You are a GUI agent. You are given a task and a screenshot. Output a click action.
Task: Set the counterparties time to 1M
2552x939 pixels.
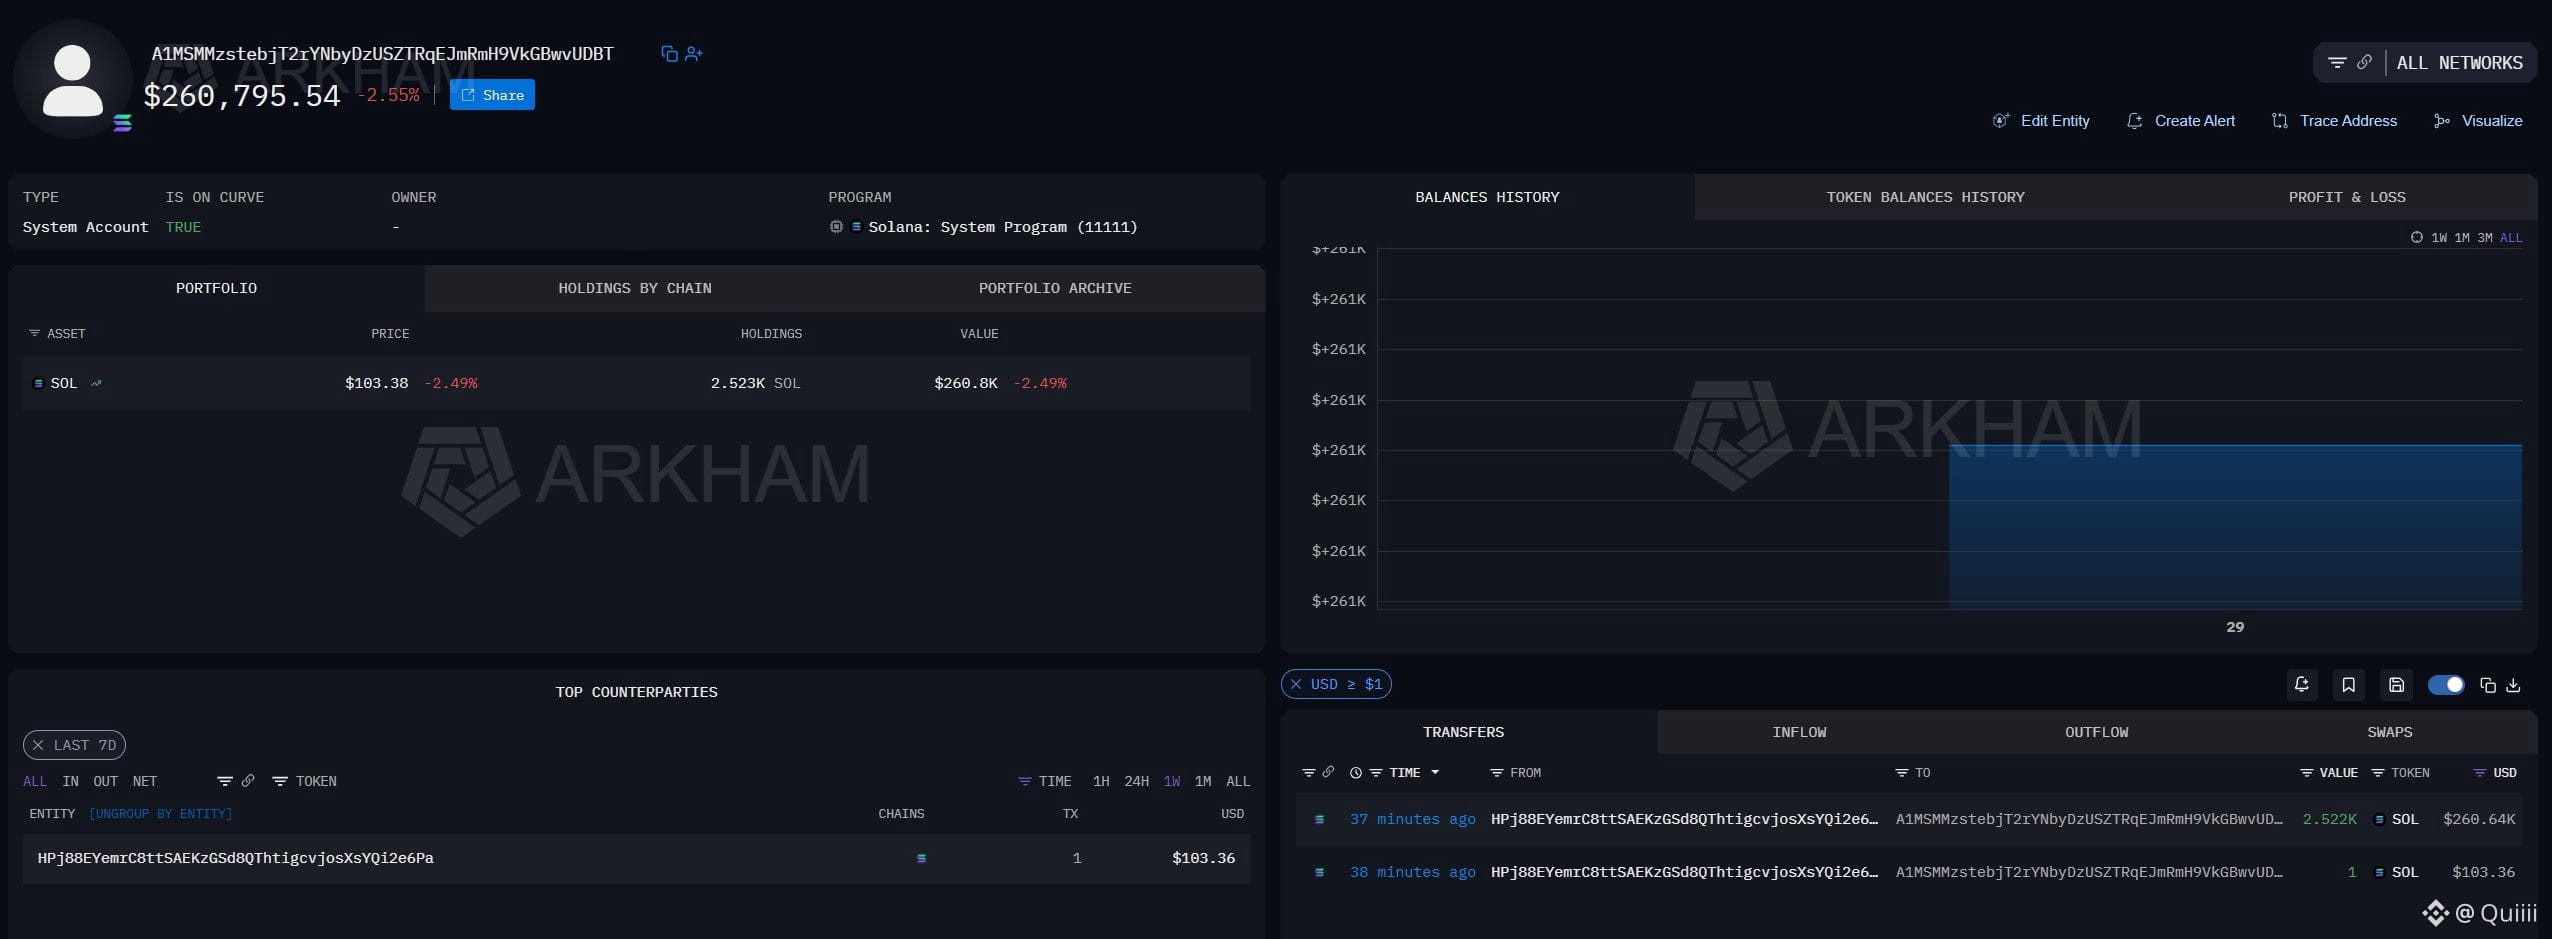tap(1203, 781)
